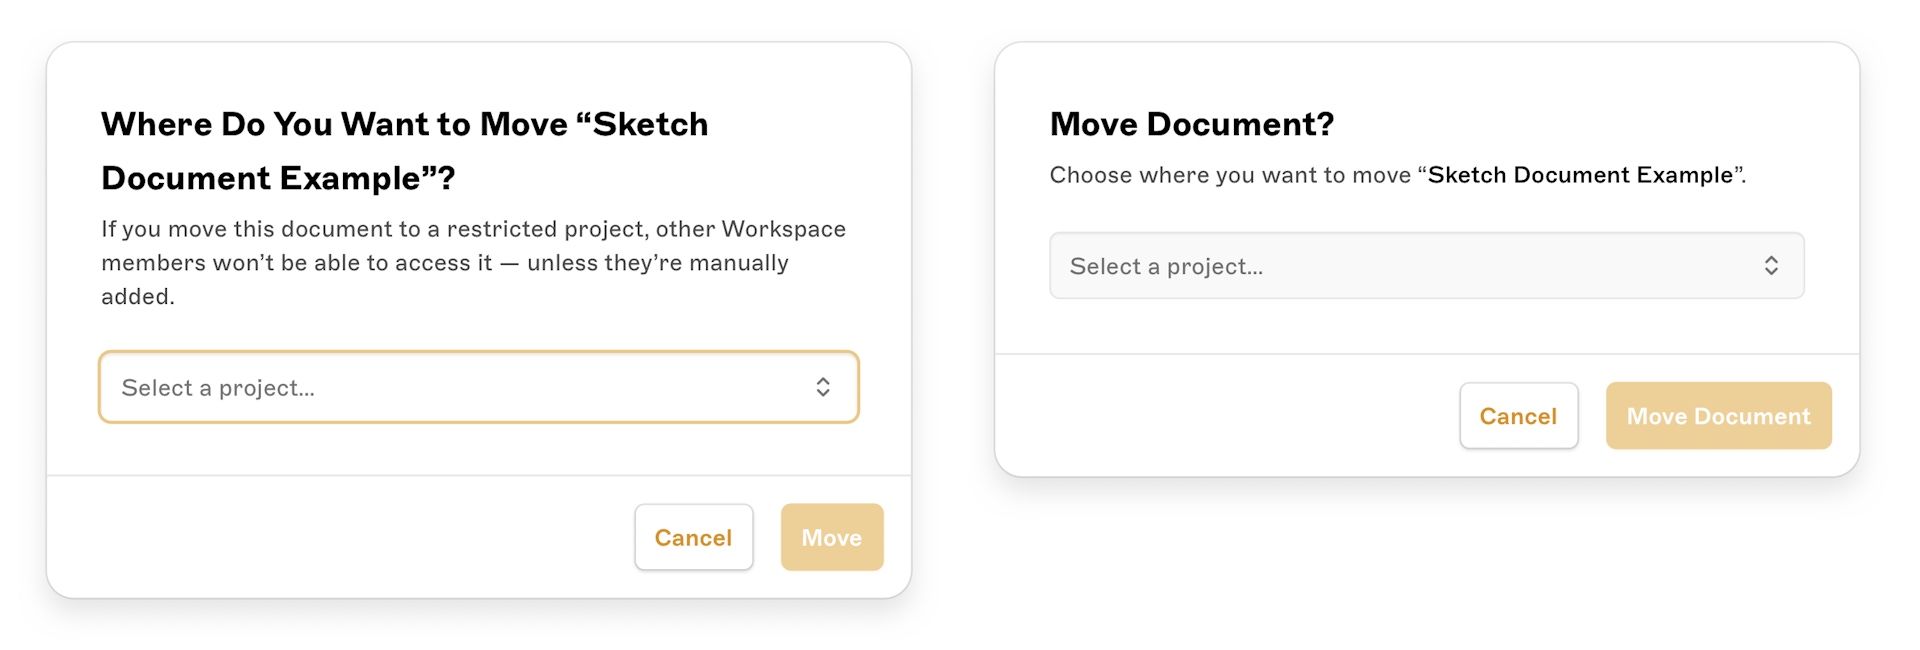Viewport: 1920px width, 650px height.
Task: Open the Select a project dropdown in Move Document dialog
Action: [x=1427, y=266]
